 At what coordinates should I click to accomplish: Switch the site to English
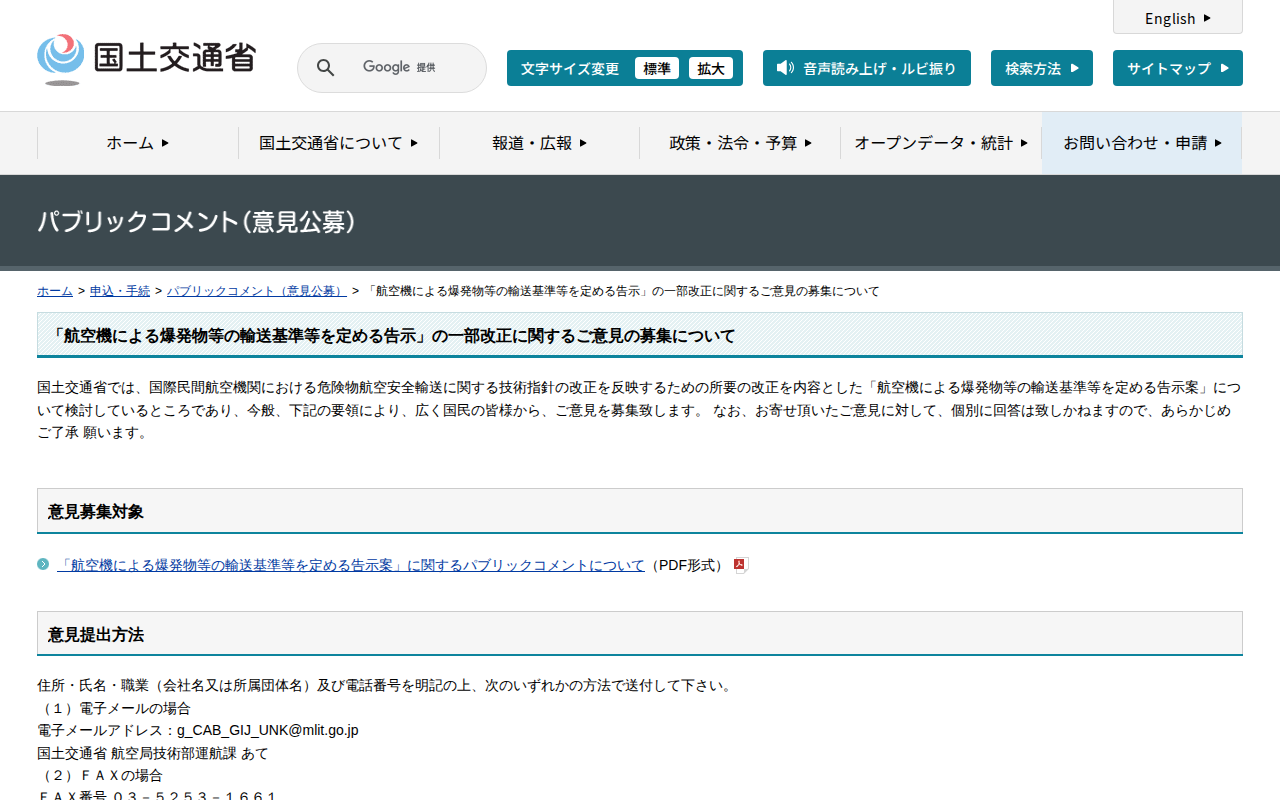pyautogui.click(x=1178, y=18)
